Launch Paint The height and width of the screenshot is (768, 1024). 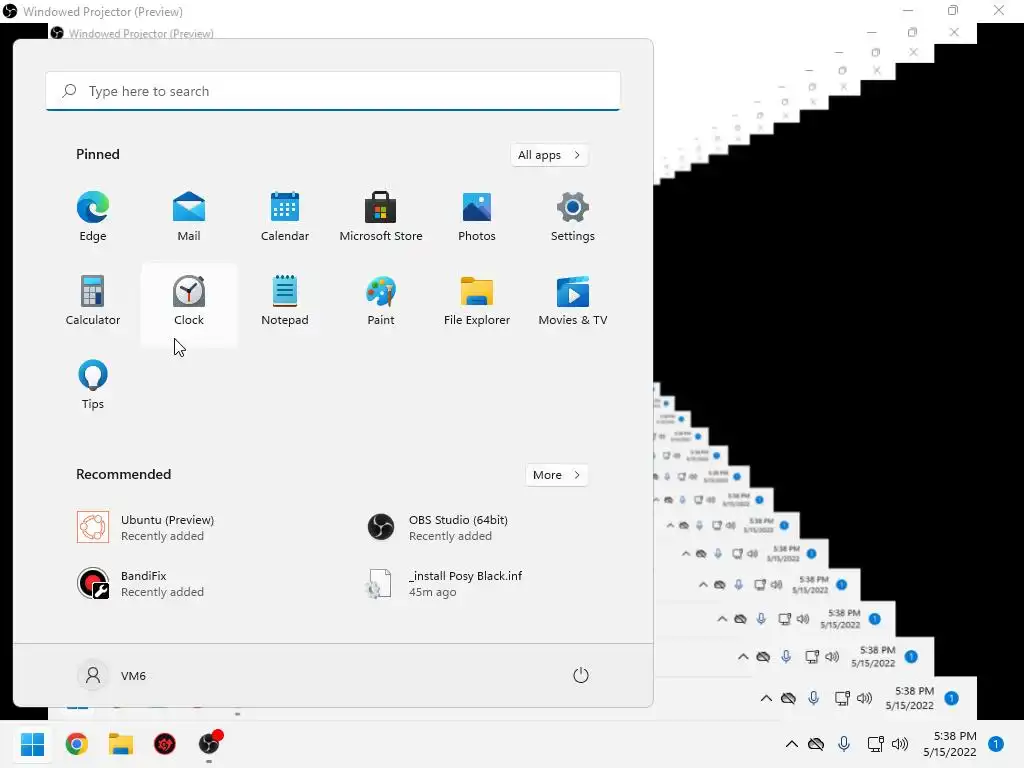[x=381, y=300]
